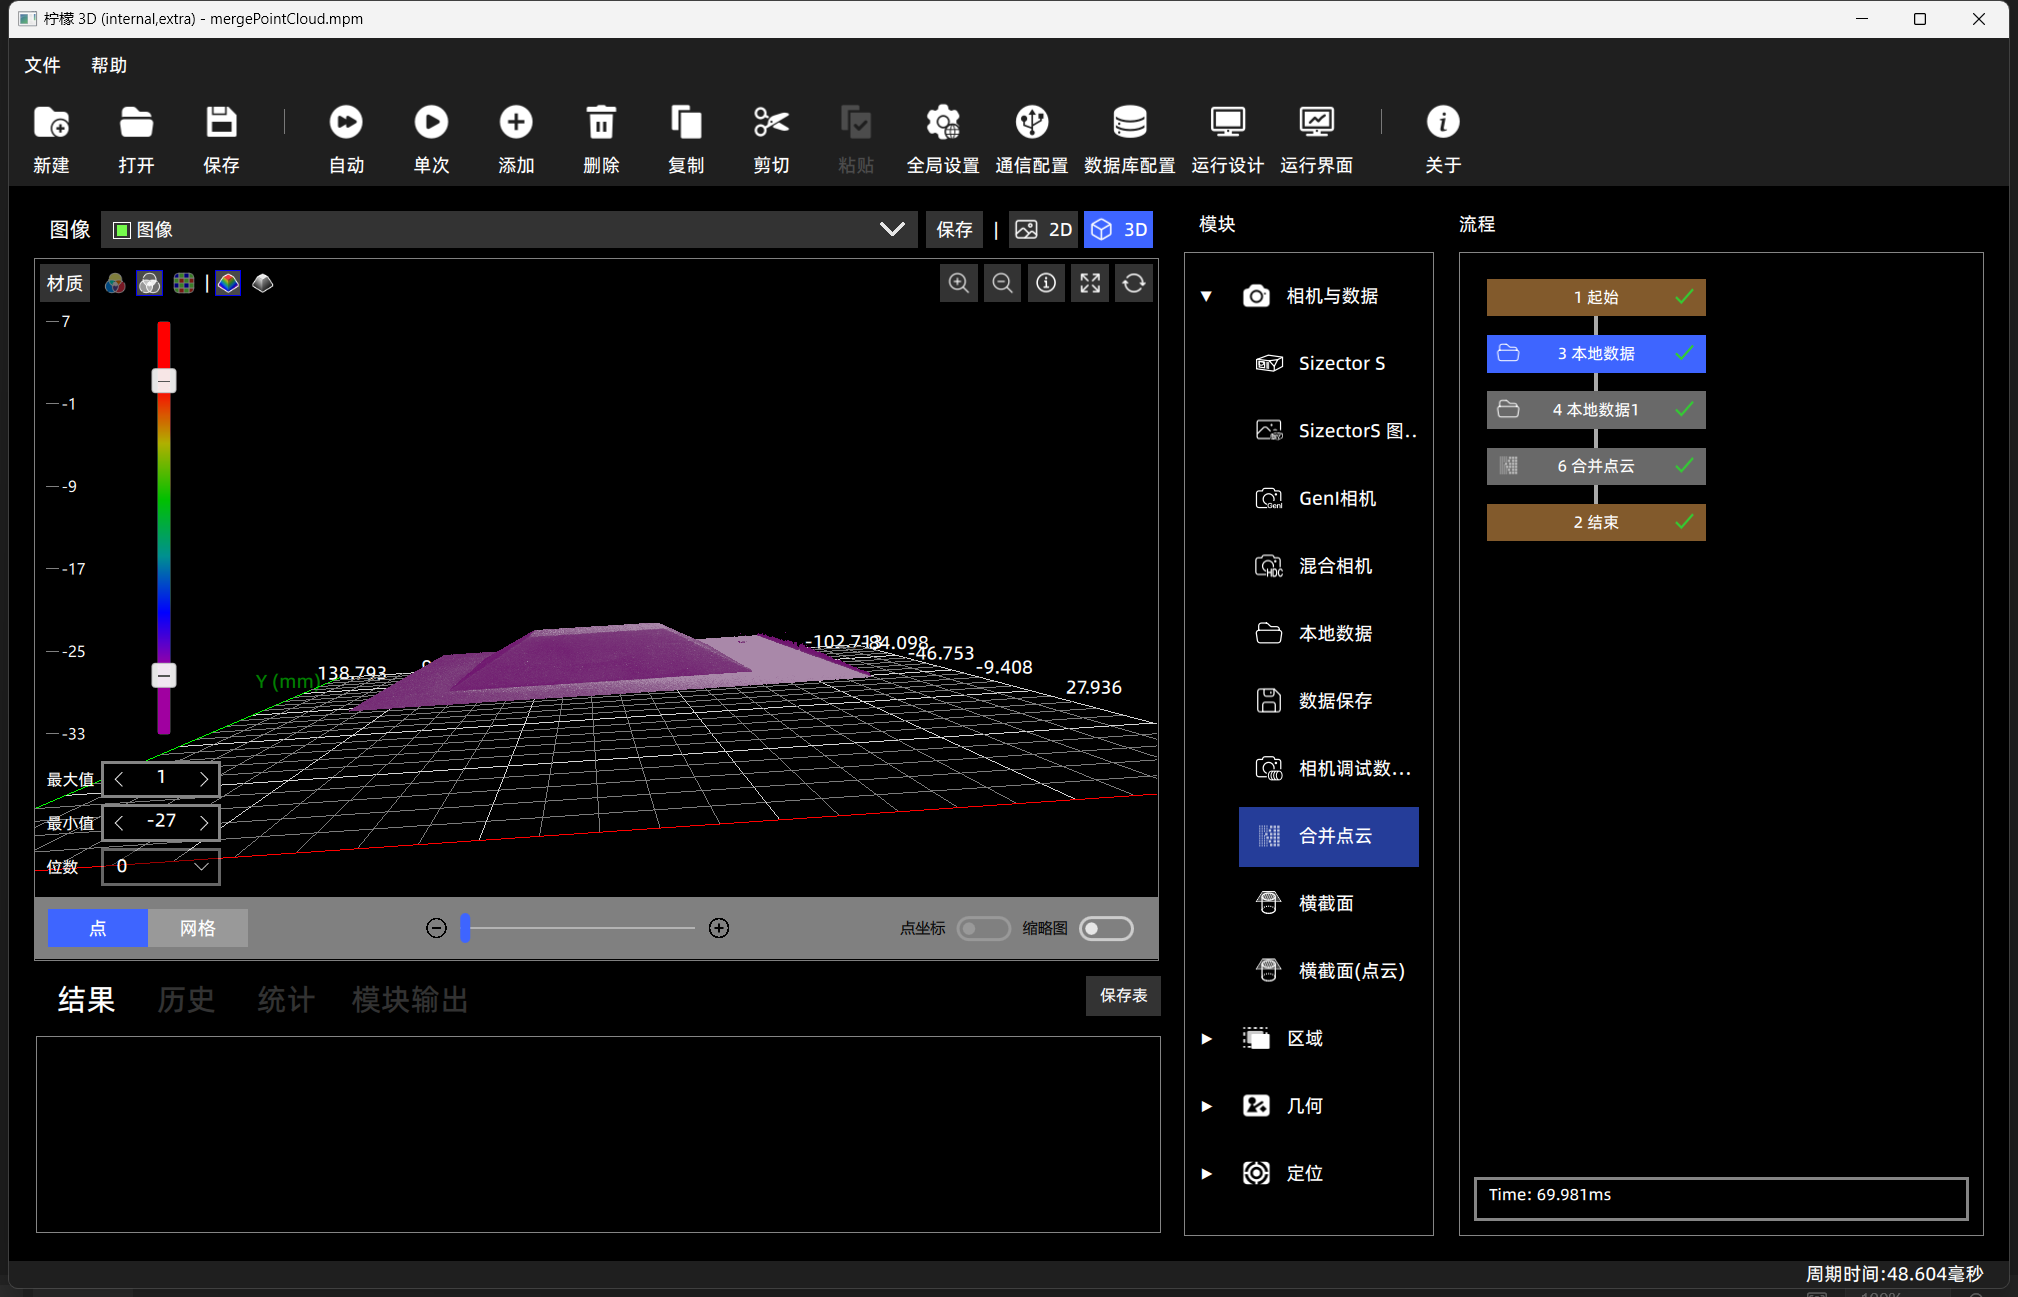Increase 最大值 with right arrow
This screenshot has width=2018, height=1297.
pyautogui.click(x=204, y=779)
